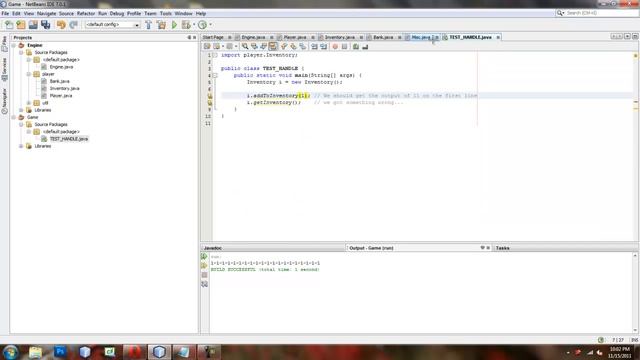Collapse the player package node
The width and height of the screenshot is (640, 360).
pos(29,74)
